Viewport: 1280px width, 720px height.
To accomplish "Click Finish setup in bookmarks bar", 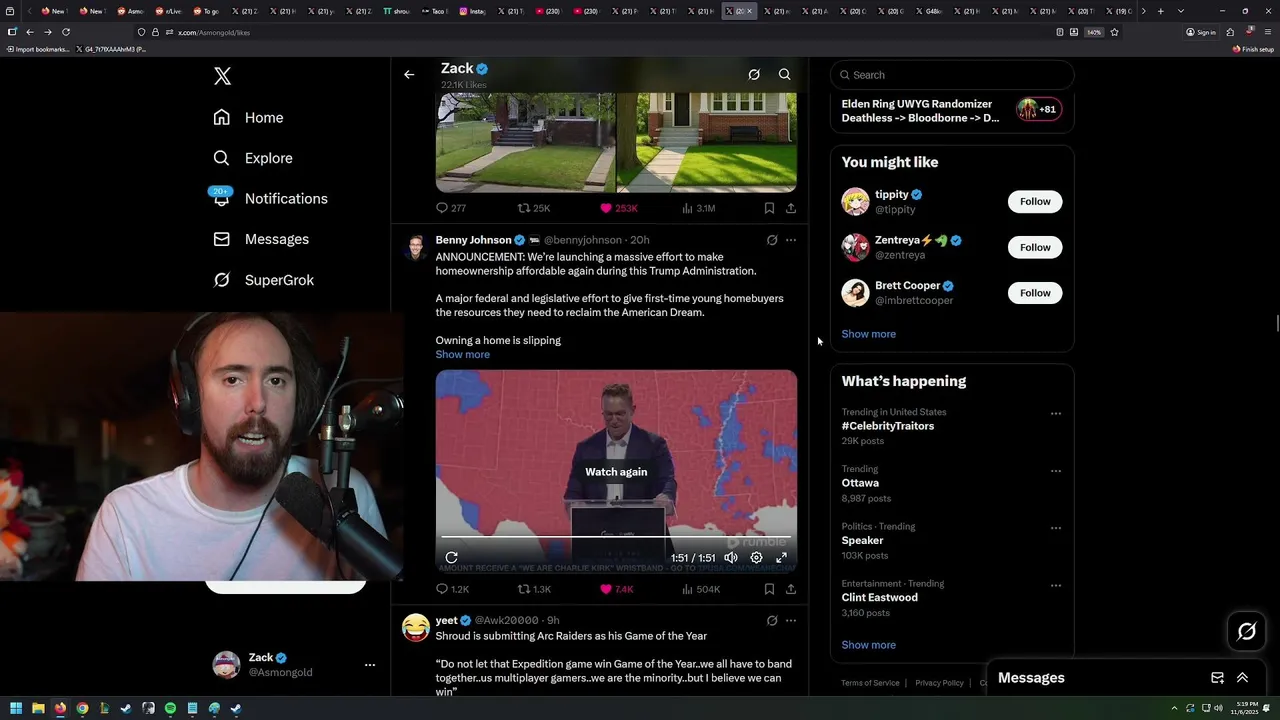I will click(1253, 49).
